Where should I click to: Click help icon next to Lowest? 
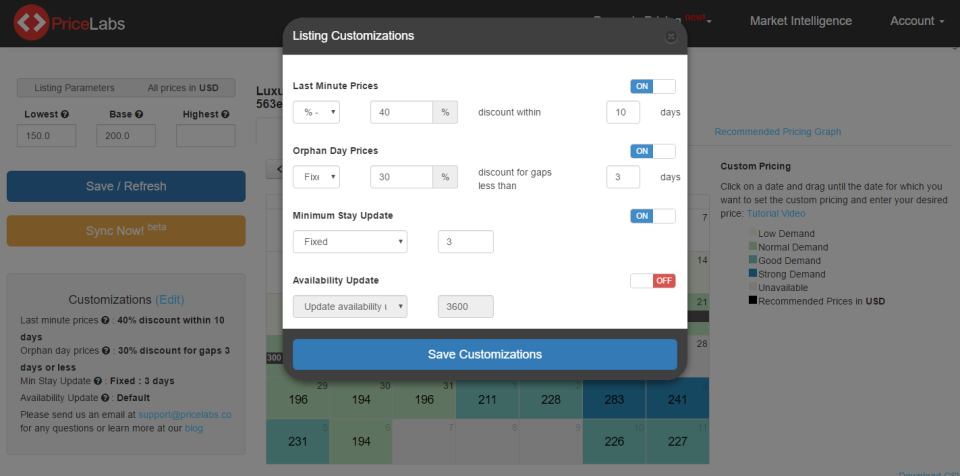pyautogui.click(x=65, y=115)
